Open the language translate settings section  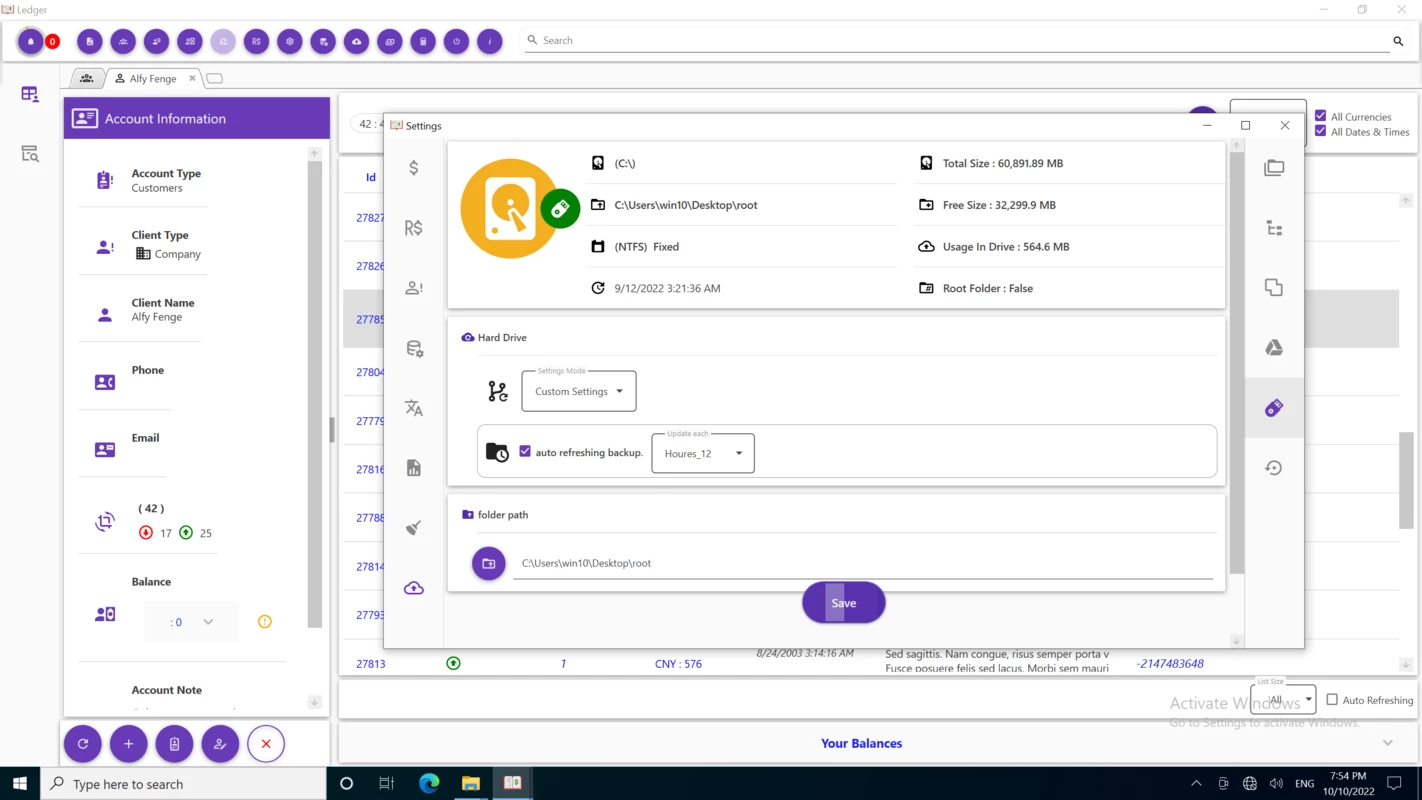tap(414, 408)
